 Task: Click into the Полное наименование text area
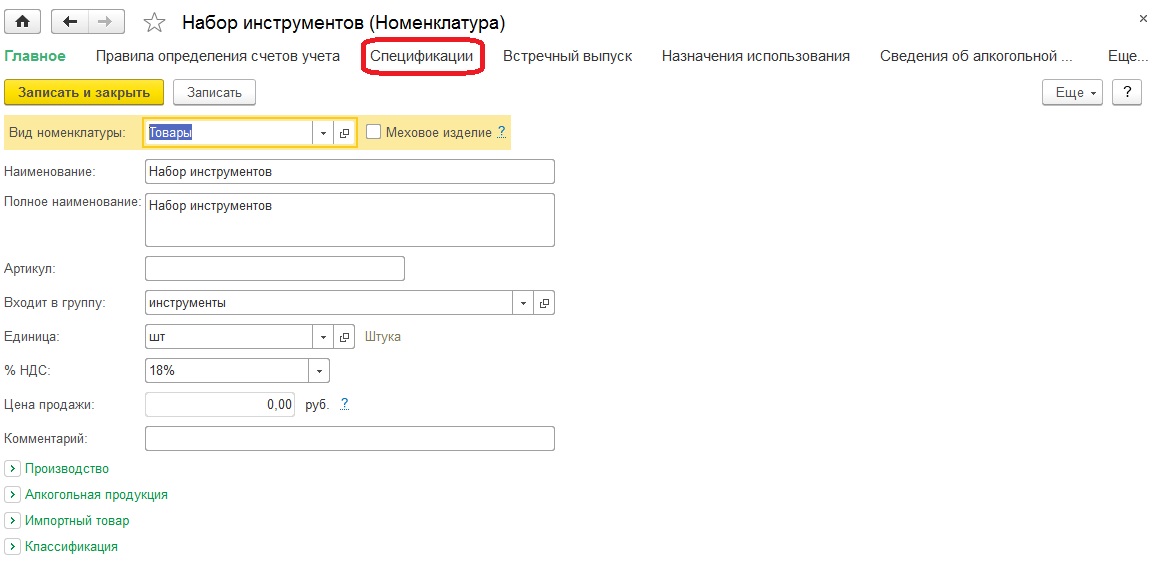[350, 220]
